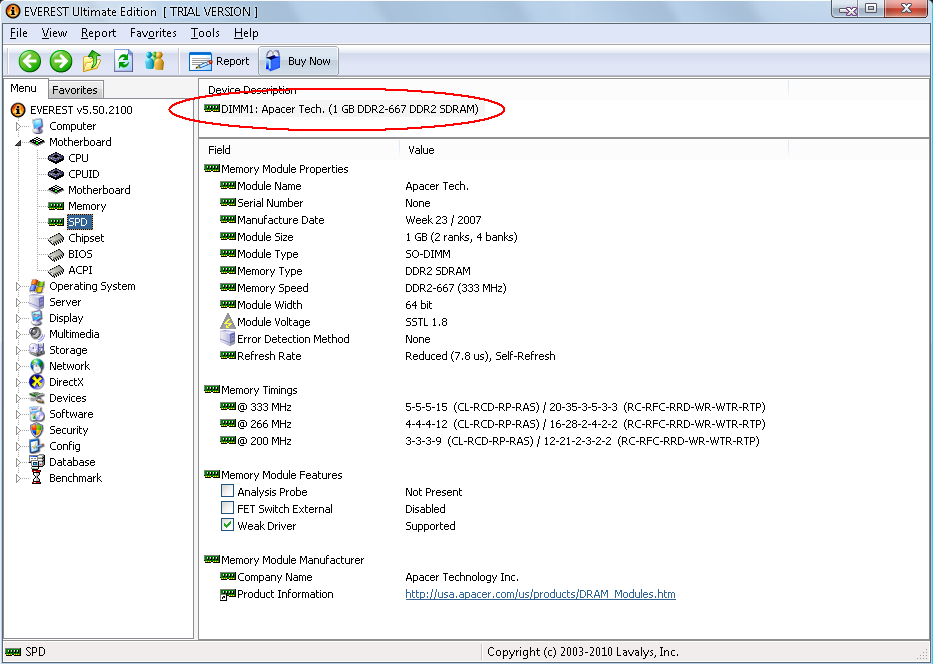
Task: Select the CPU icon in tree
Action: pyautogui.click(x=56, y=158)
